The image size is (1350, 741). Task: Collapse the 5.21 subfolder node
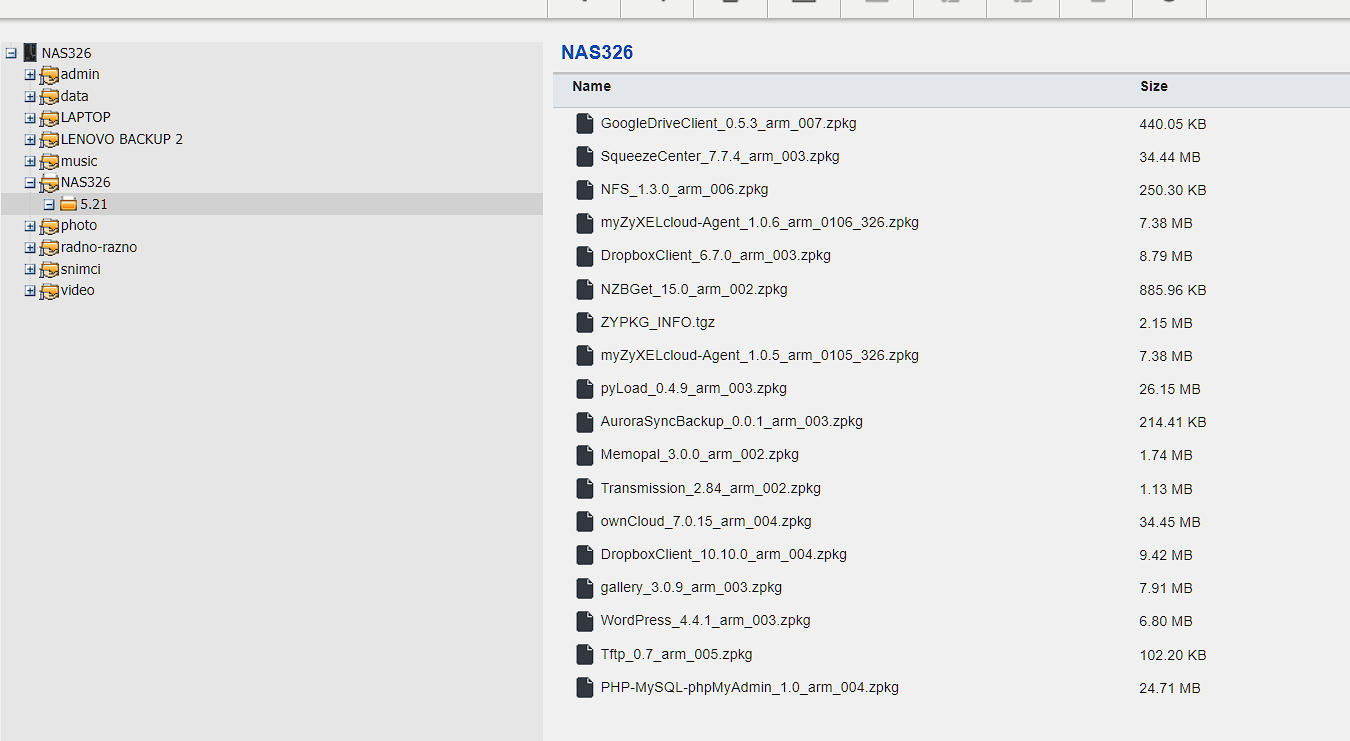(x=49, y=204)
